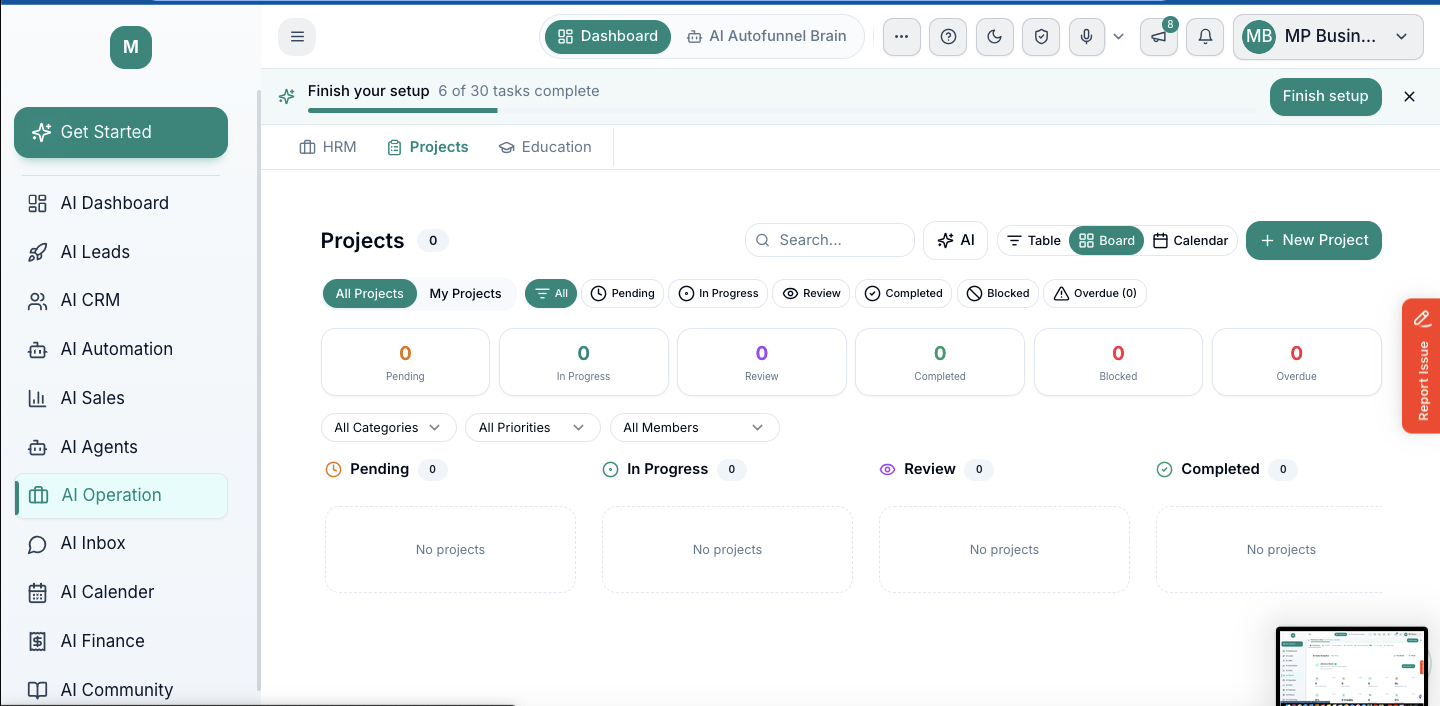Click the New Project button
The image size is (1440, 706).
(1314, 240)
